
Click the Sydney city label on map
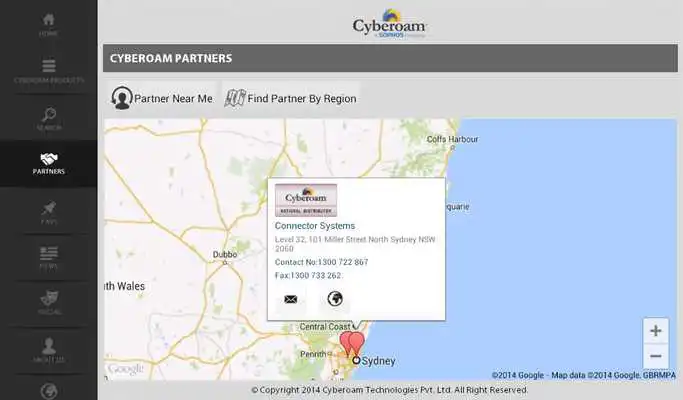tap(378, 361)
